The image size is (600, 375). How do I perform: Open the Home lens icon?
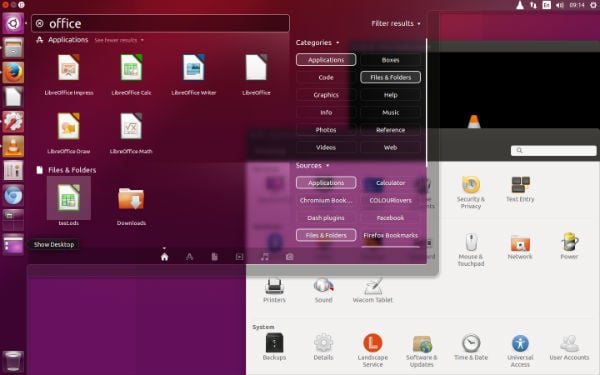[x=165, y=257]
